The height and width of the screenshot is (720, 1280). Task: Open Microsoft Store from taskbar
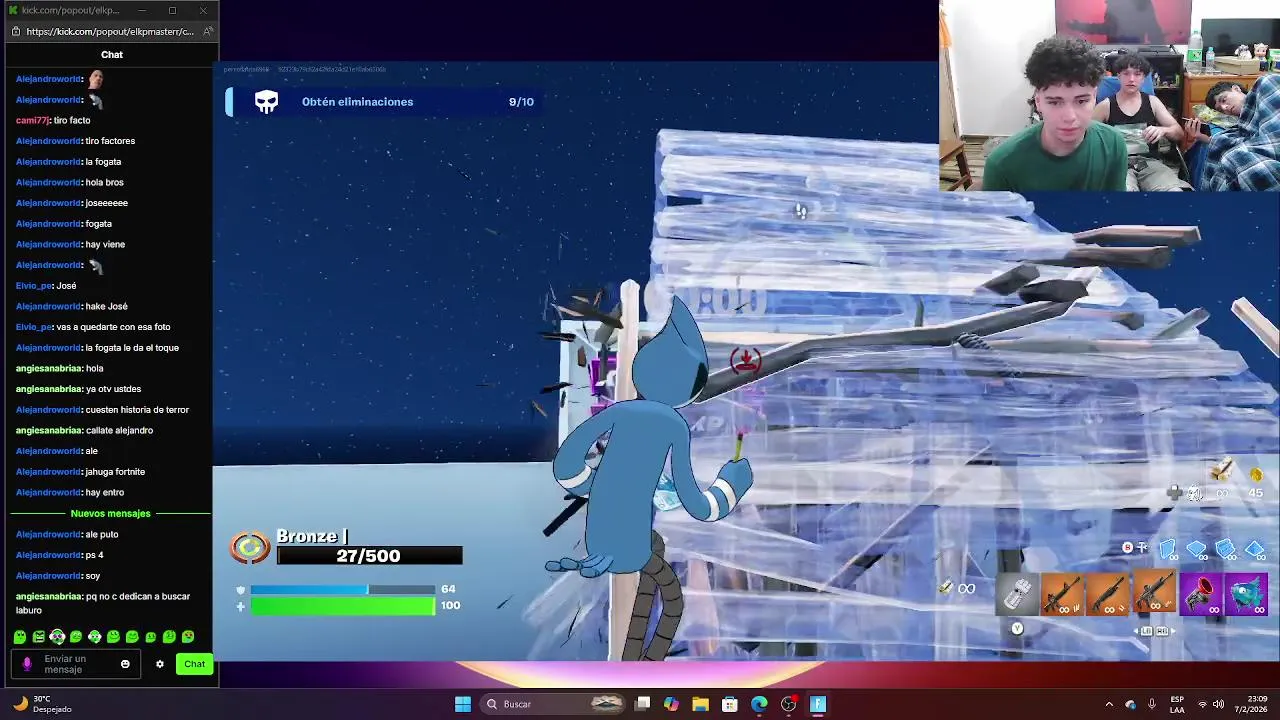pos(730,704)
